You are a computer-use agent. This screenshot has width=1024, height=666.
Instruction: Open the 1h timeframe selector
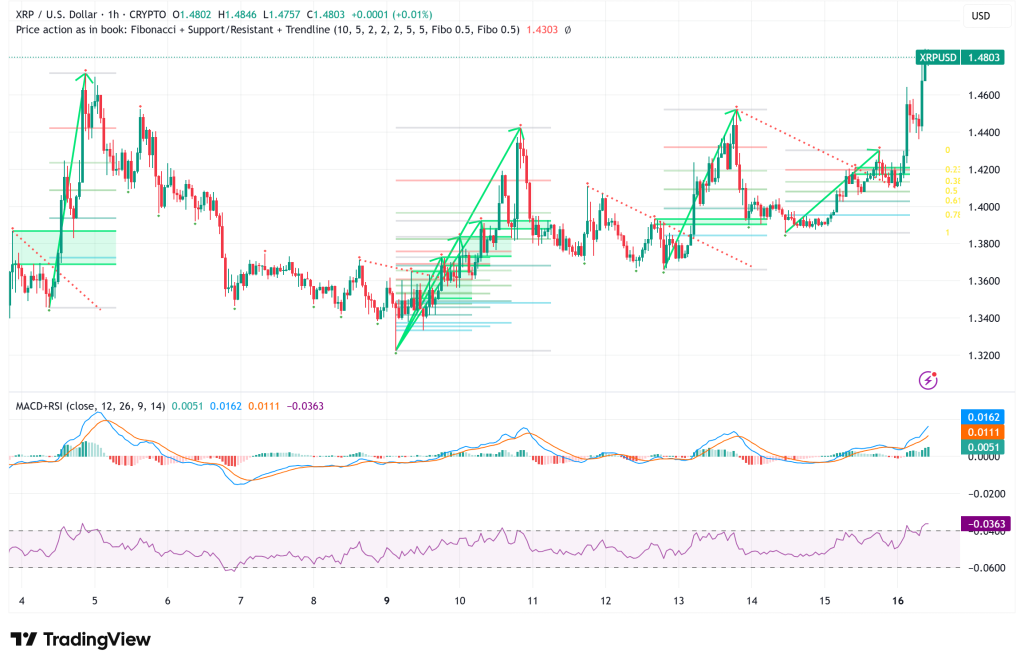(x=114, y=15)
